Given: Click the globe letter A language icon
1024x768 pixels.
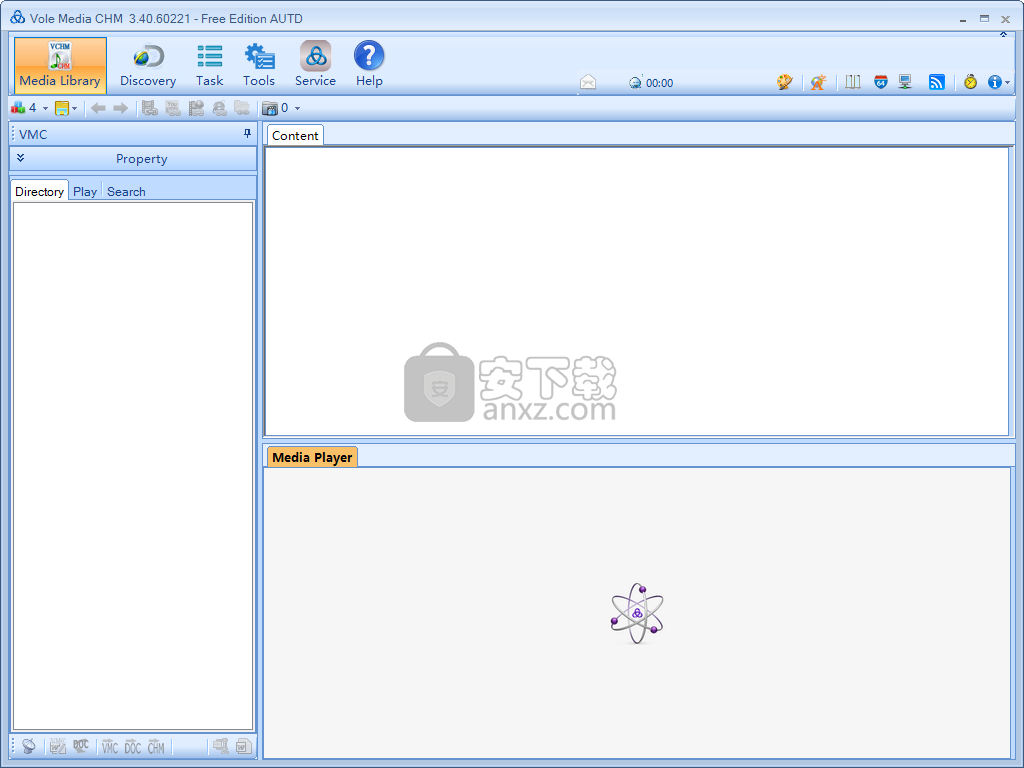Looking at the screenshot, I should coord(818,82).
